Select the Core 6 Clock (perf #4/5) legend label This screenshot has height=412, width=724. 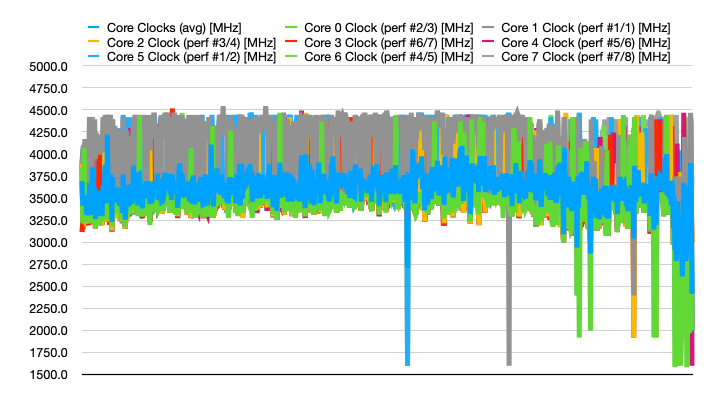(374, 57)
